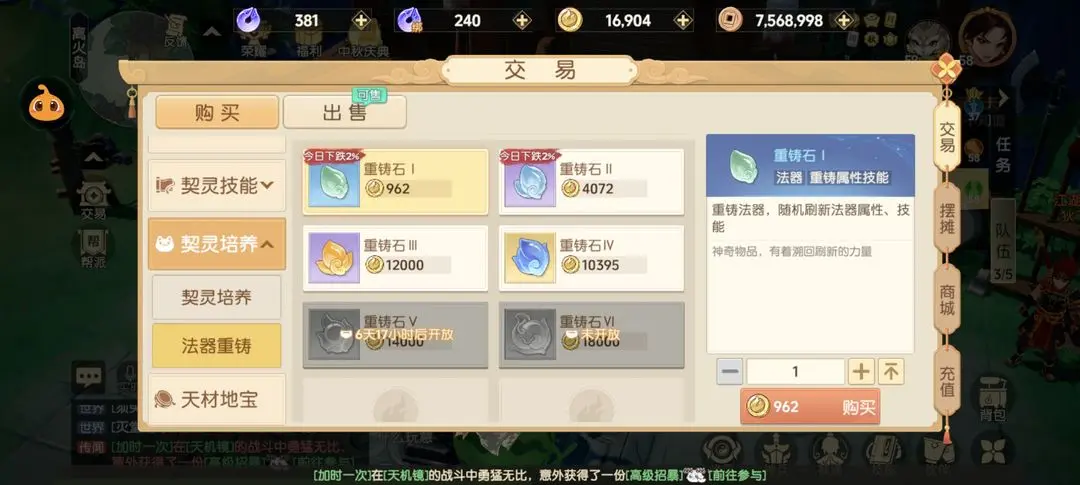
Task: Select the 法器重铸 subcategory
Action: [217, 346]
